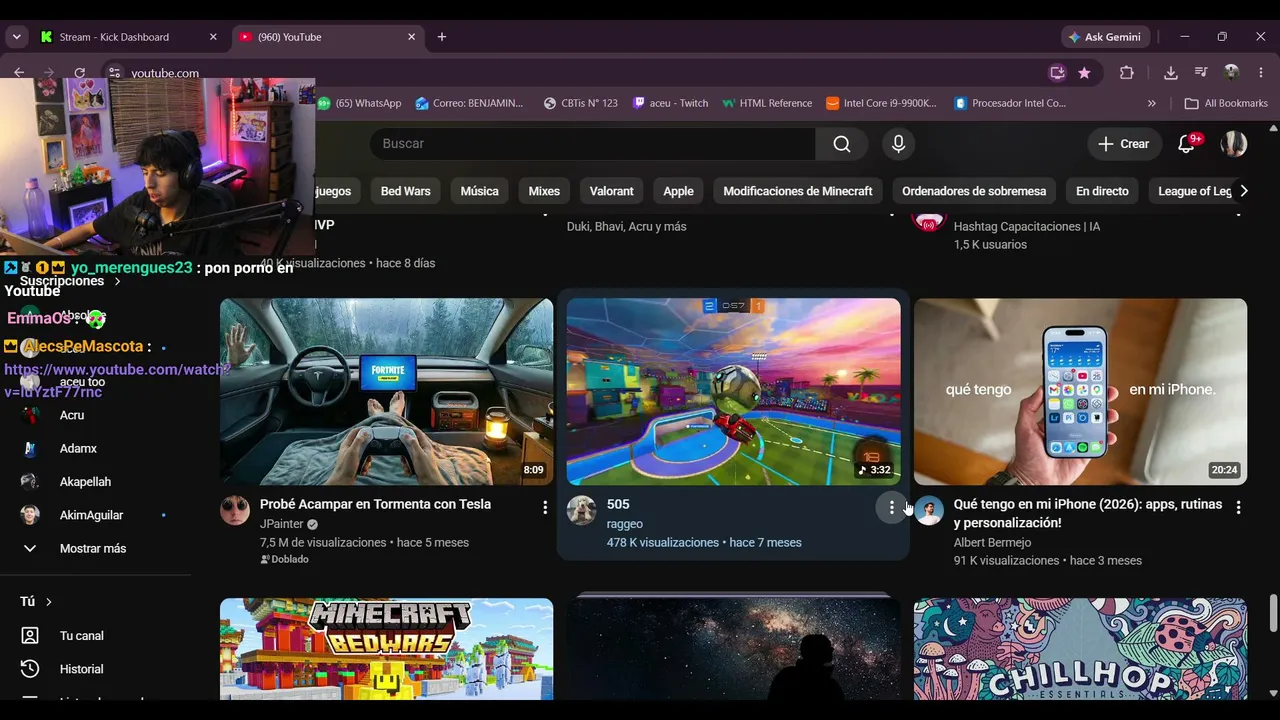Open the Chrome three-dot menu
This screenshot has height=720, width=1280.
pyautogui.click(x=1261, y=73)
